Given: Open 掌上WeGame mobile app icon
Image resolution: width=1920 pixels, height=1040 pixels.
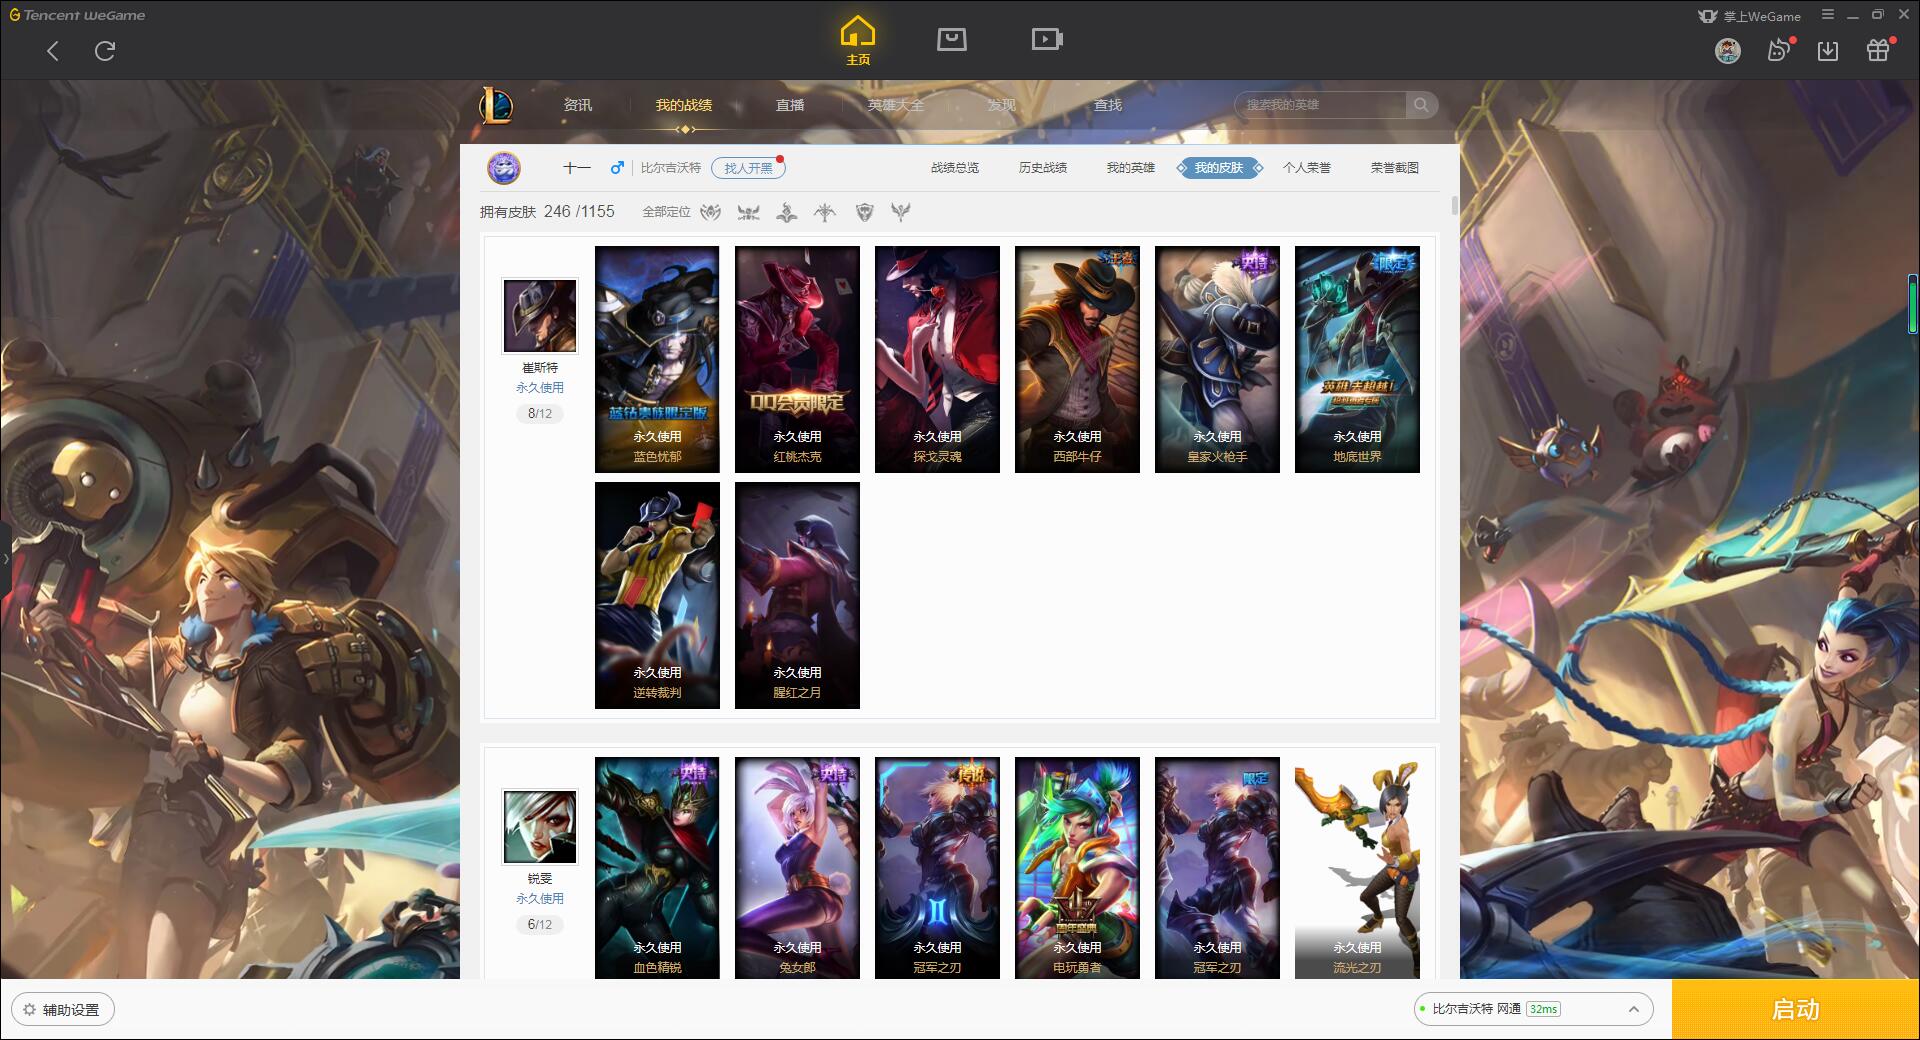Looking at the screenshot, I should click(1749, 16).
